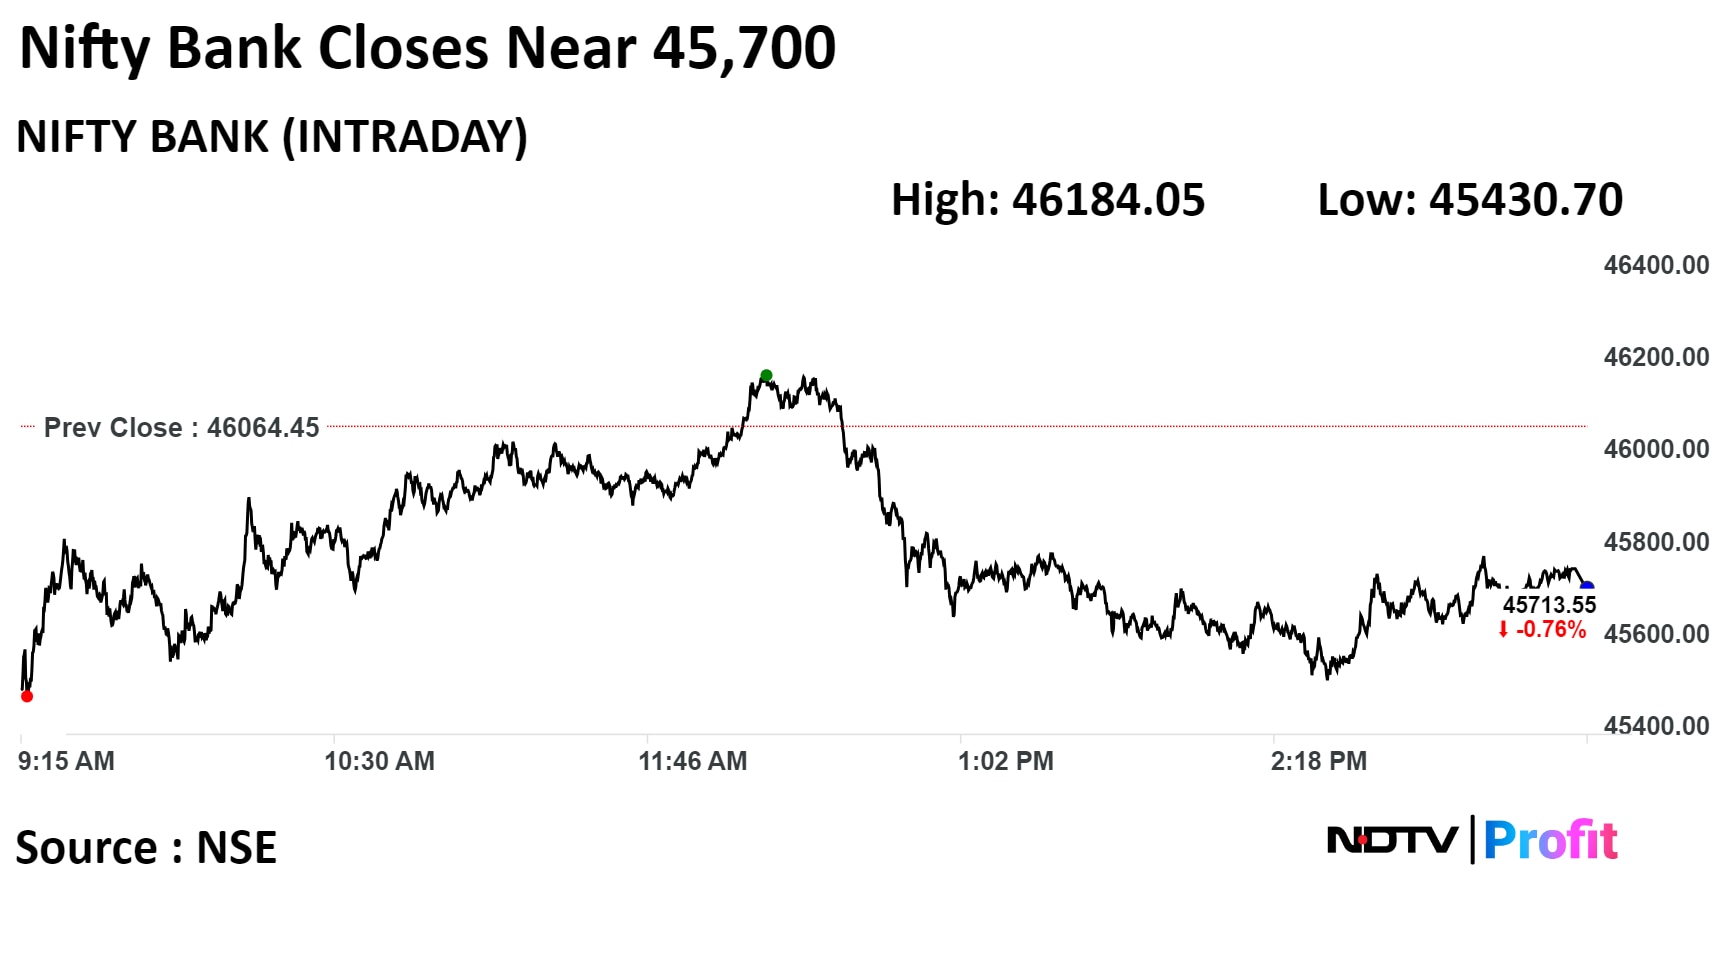Image resolution: width=1728 pixels, height=972 pixels.
Task: Select the 1:02 PM time axis label
Action: (x=1005, y=761)
